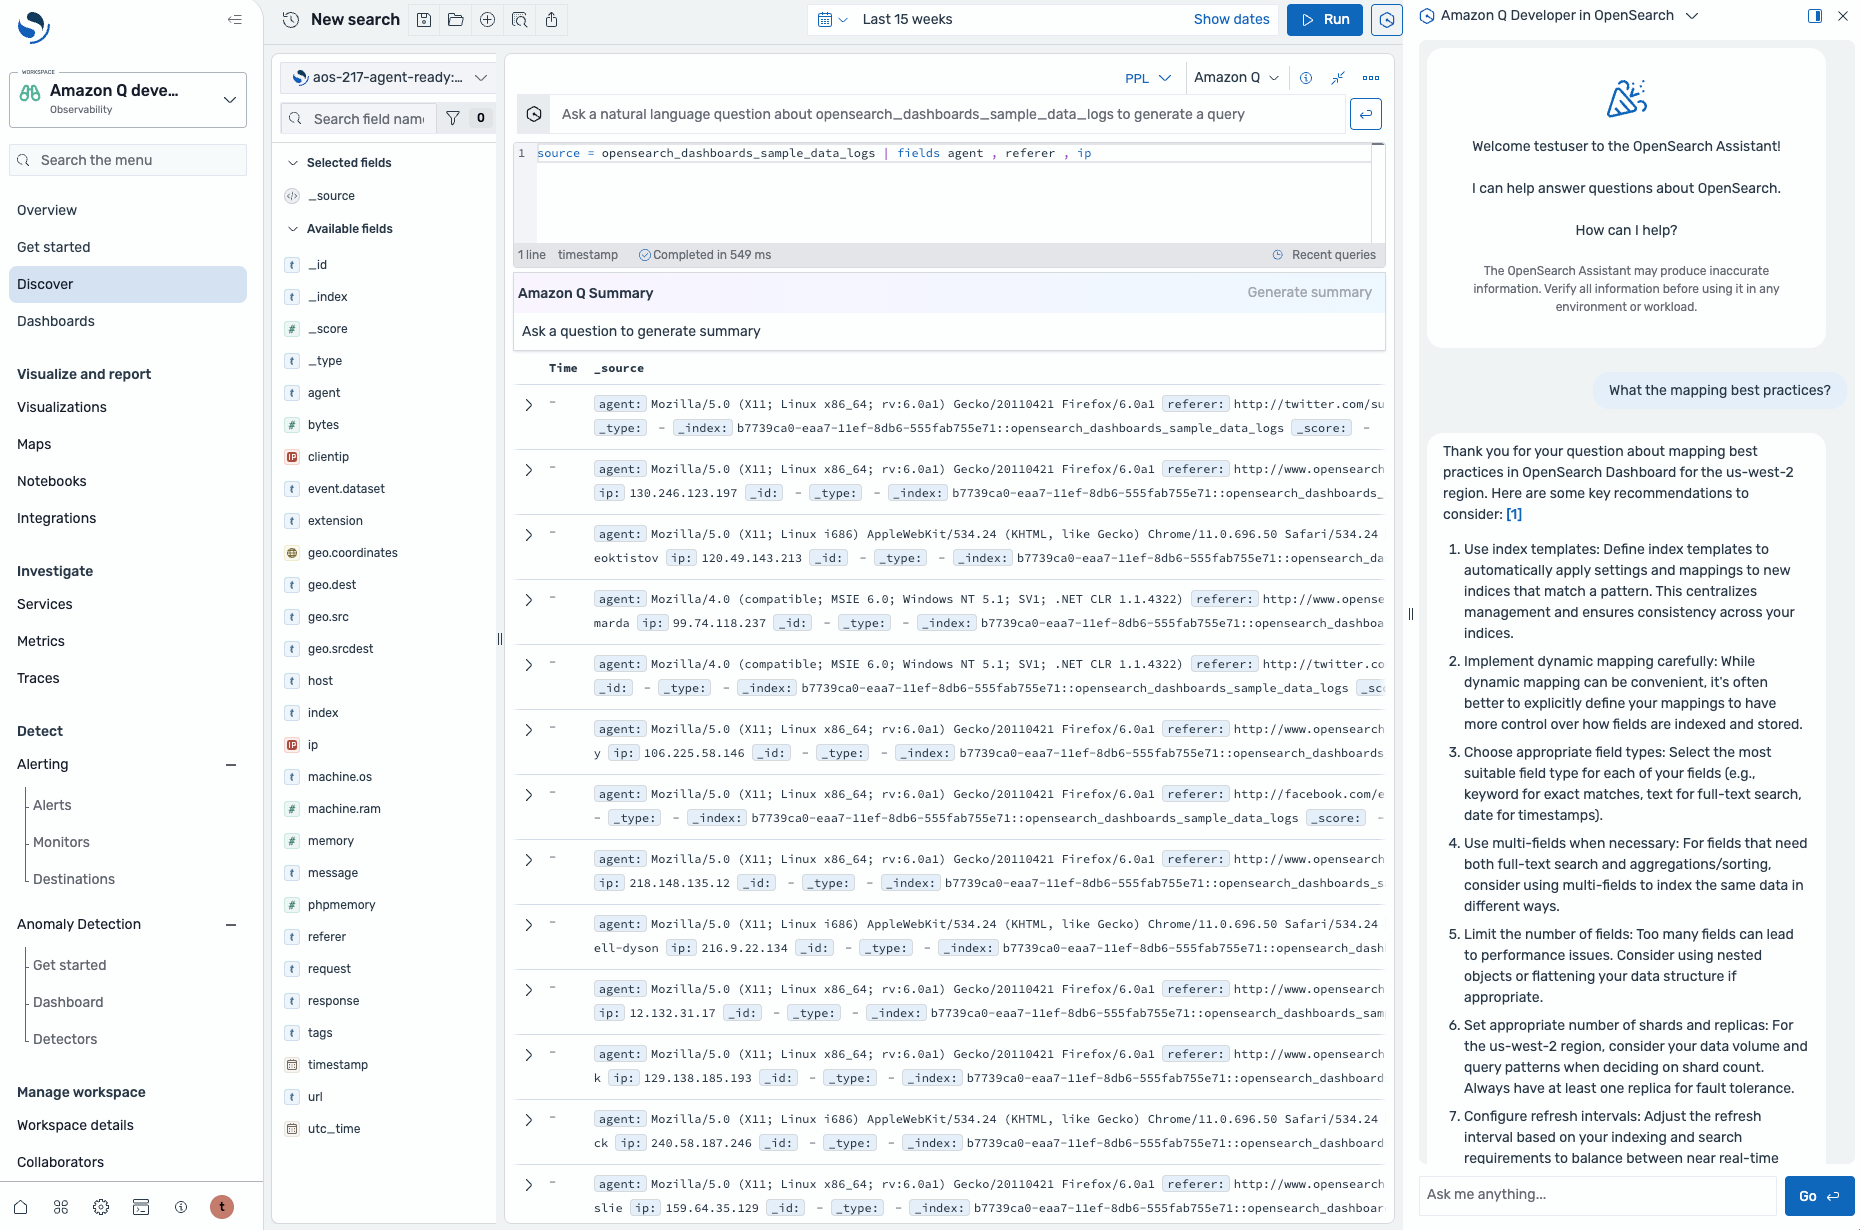
Task: Select the timestamp field in list
Action: pos(337,1064)
